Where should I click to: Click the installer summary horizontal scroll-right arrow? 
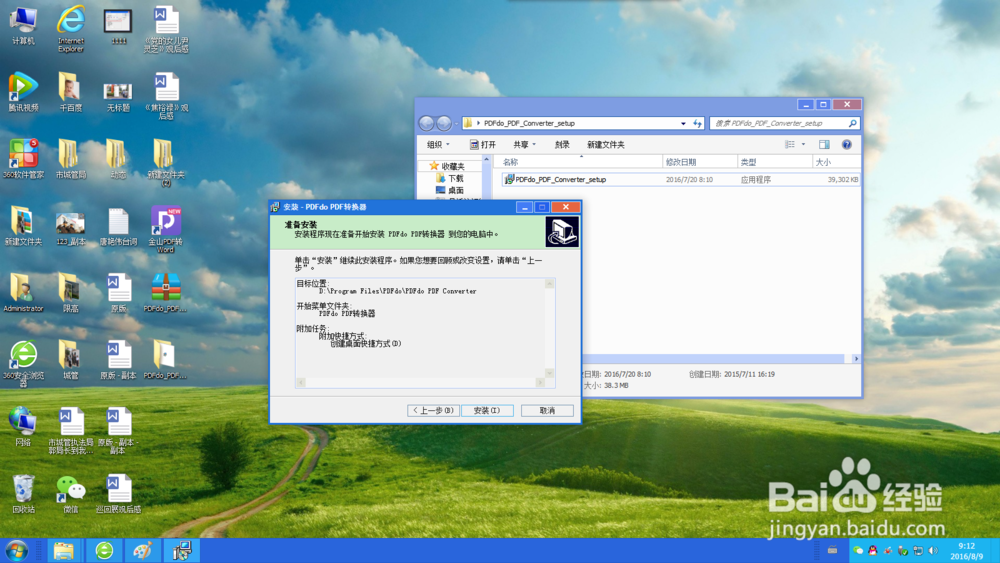(540, 383)
